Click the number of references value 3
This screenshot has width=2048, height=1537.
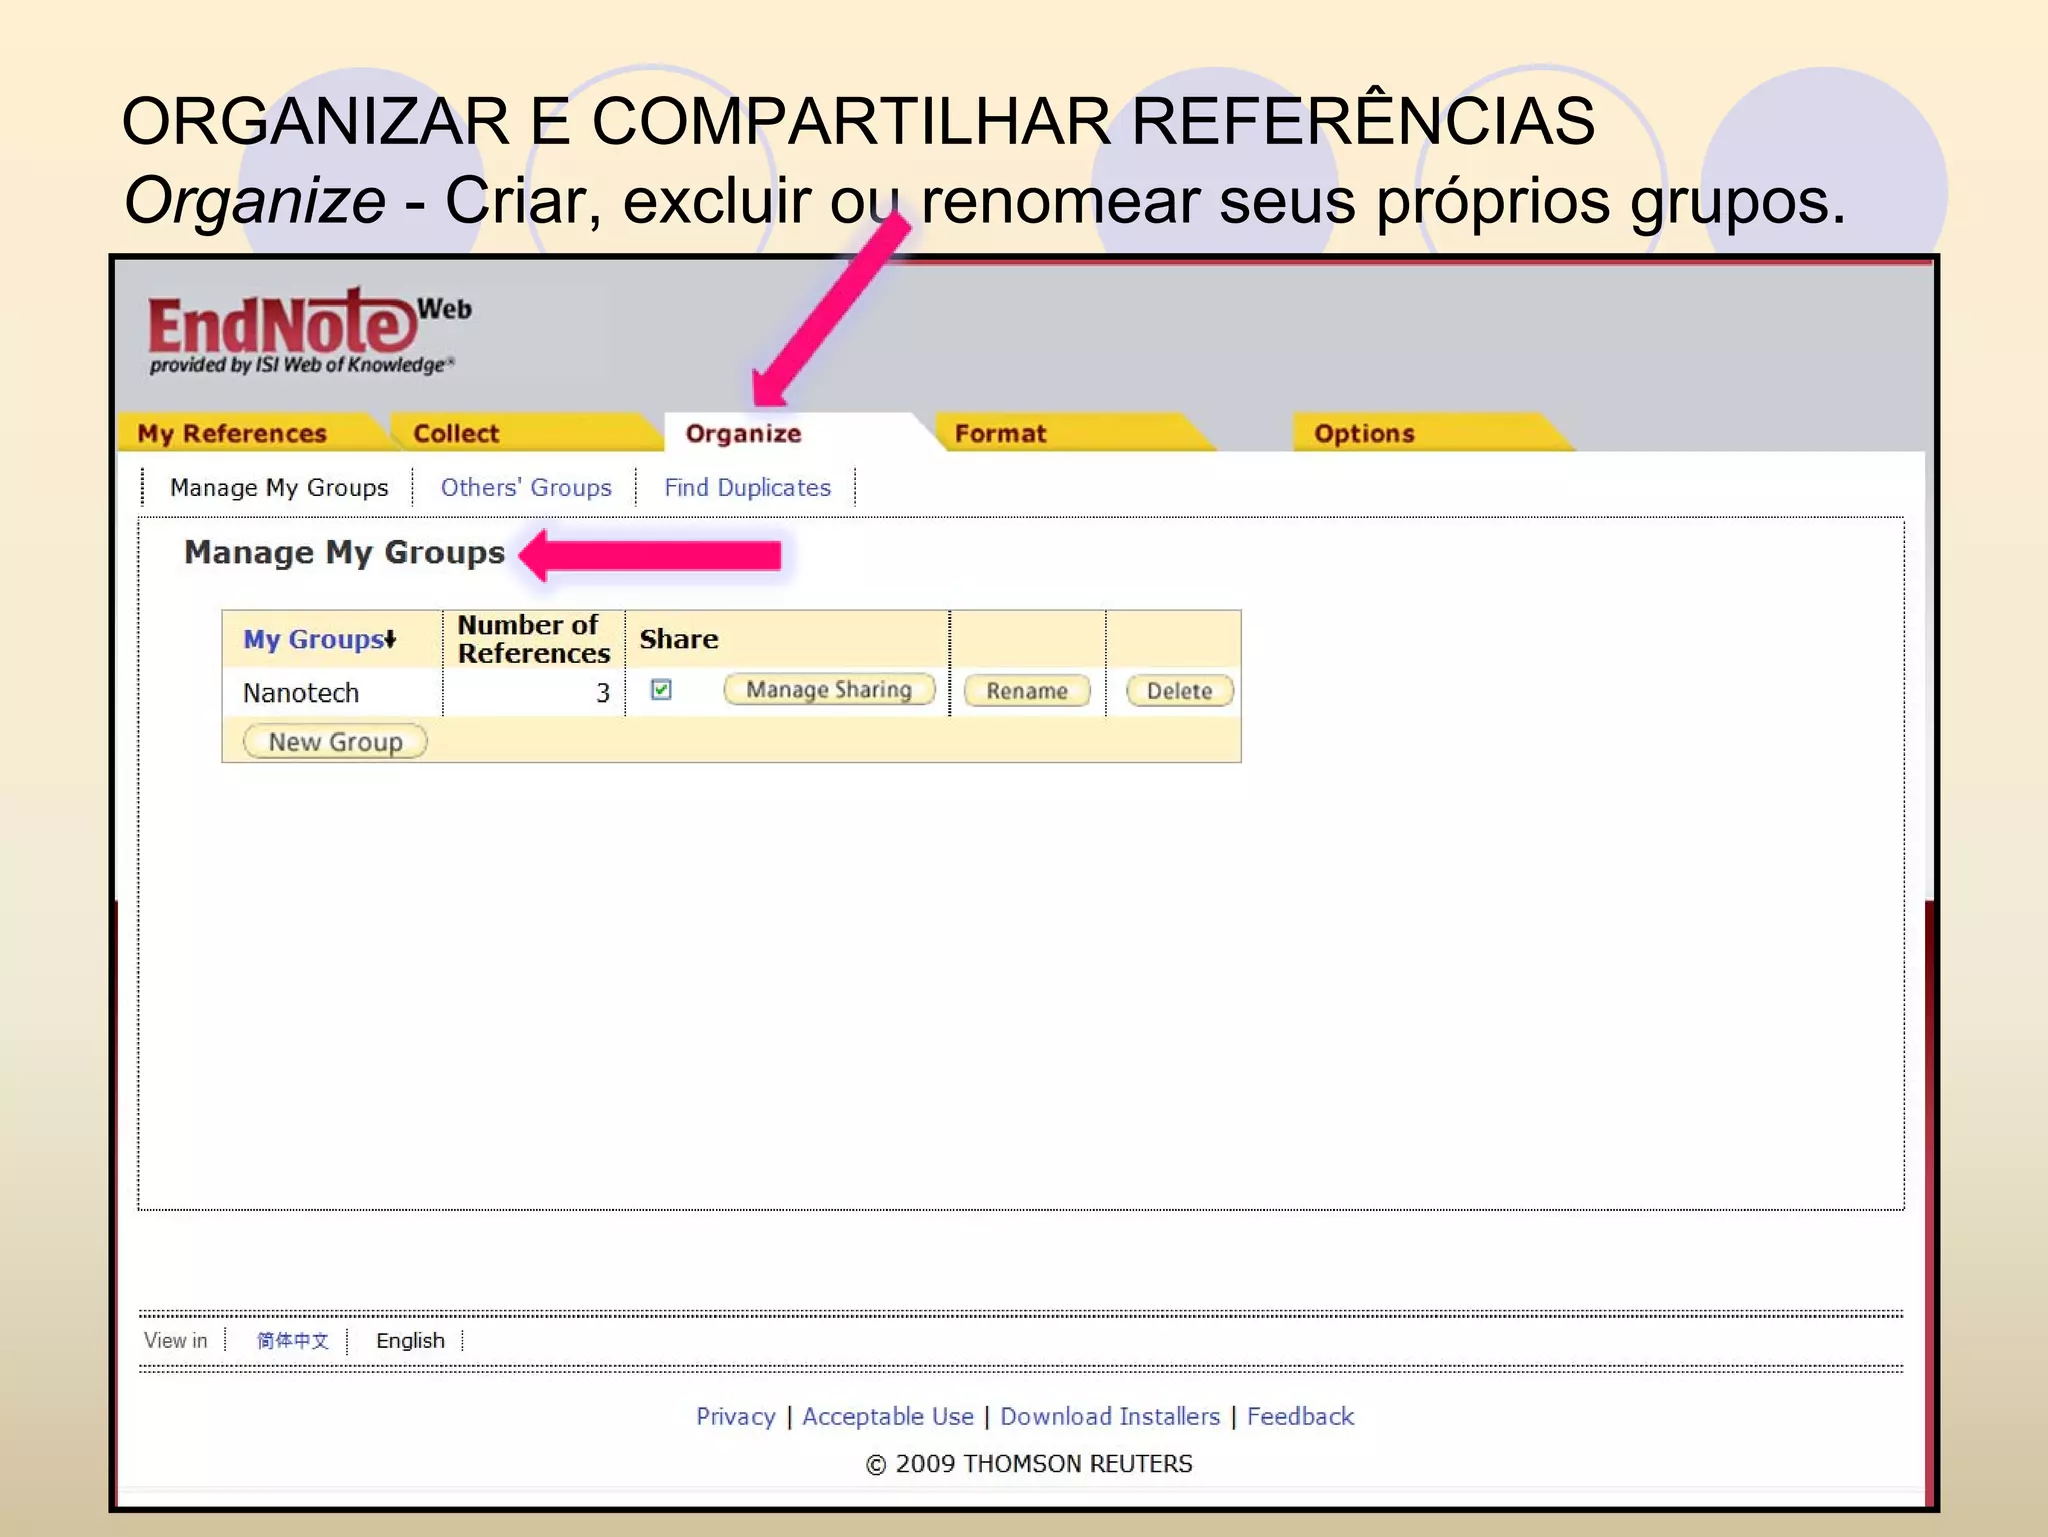point(603,693)
